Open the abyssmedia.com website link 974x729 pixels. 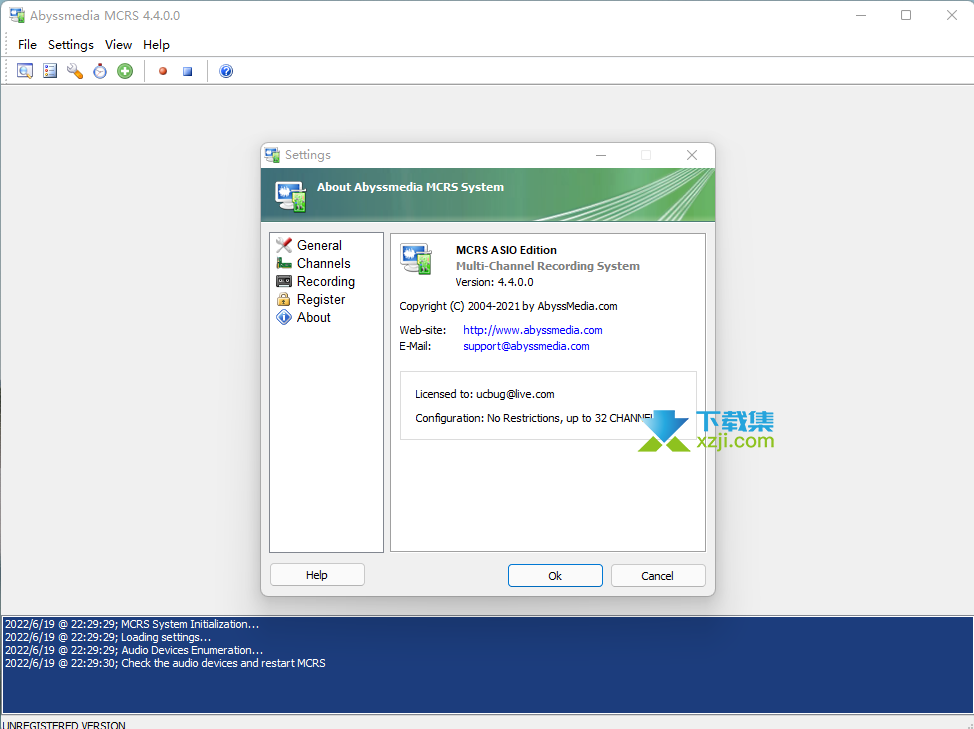coord(533,330)
